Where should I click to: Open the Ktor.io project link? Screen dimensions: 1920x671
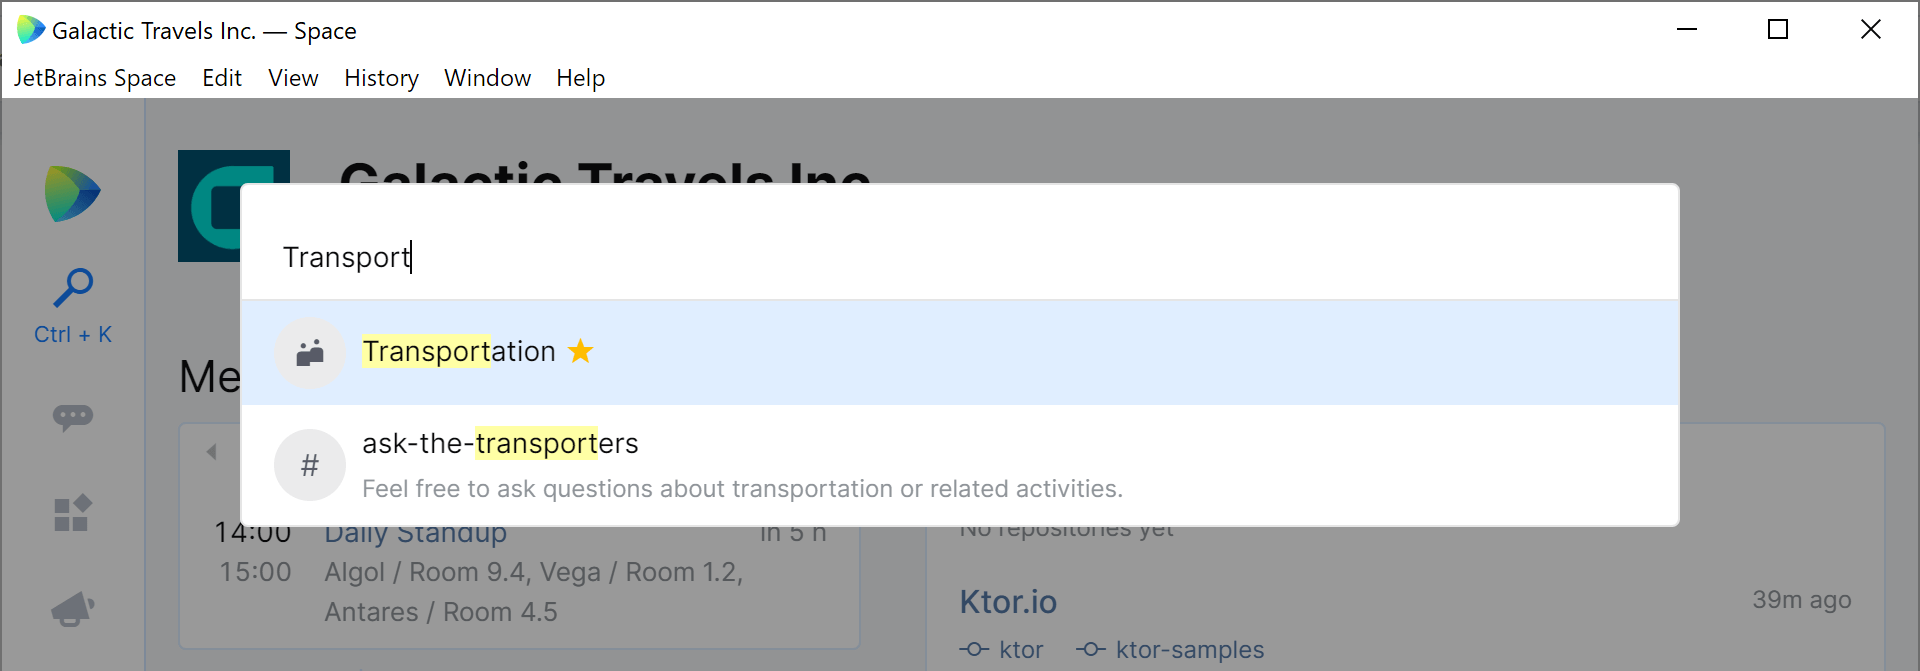[1008, 602]
